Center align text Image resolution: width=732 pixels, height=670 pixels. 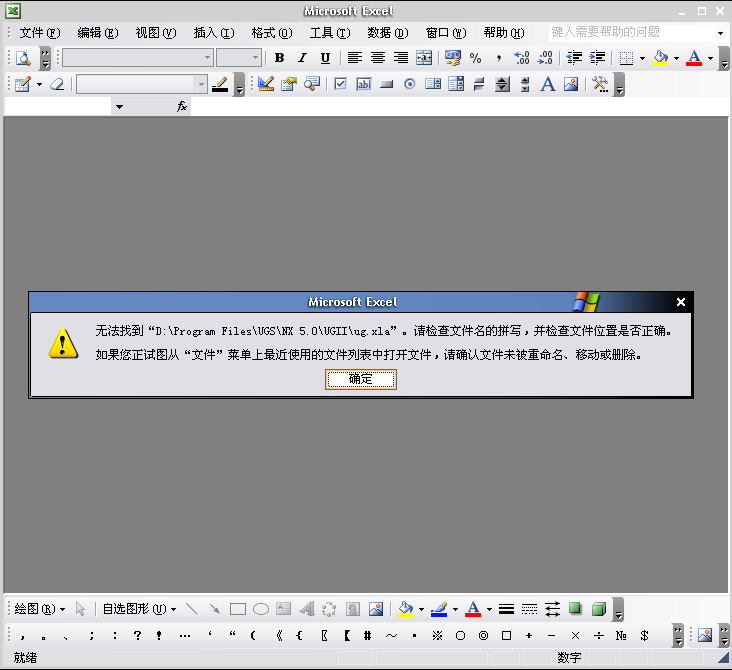coord(378,58)
